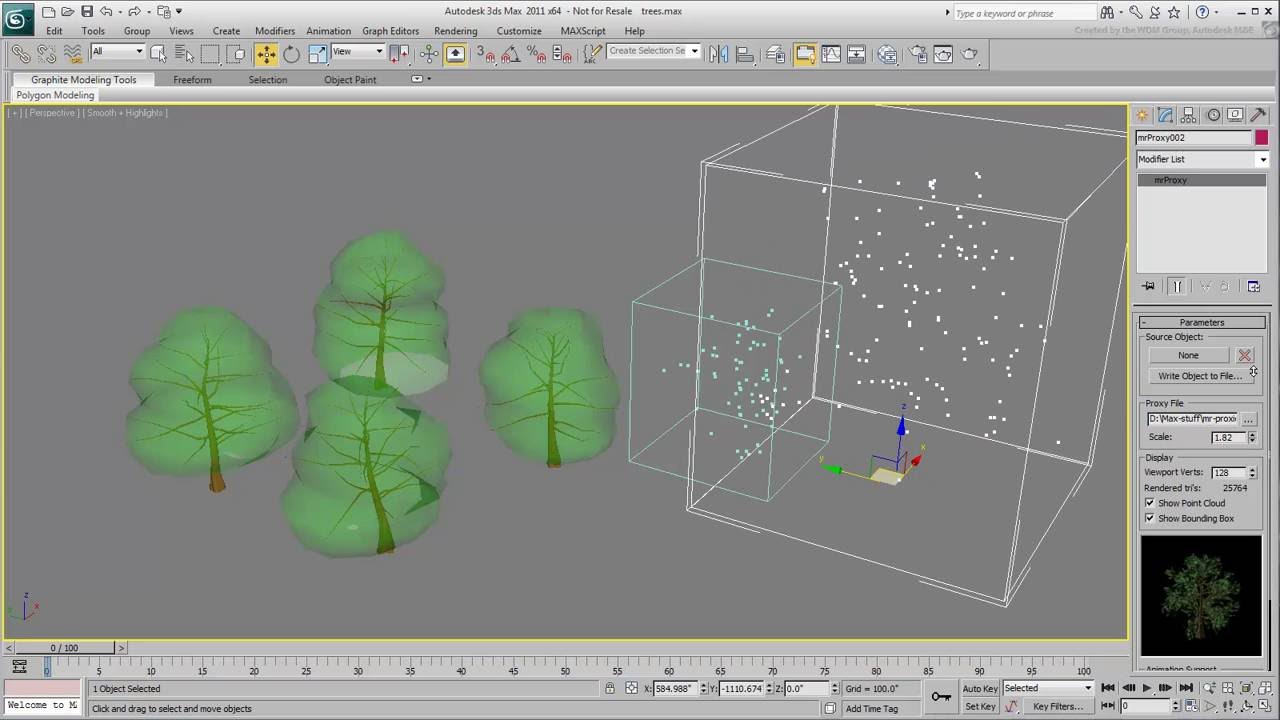This screenshot has width=1280, height=720.
Task: Toggle Keyboard Shortcut Override
Action: pos(455,54)
